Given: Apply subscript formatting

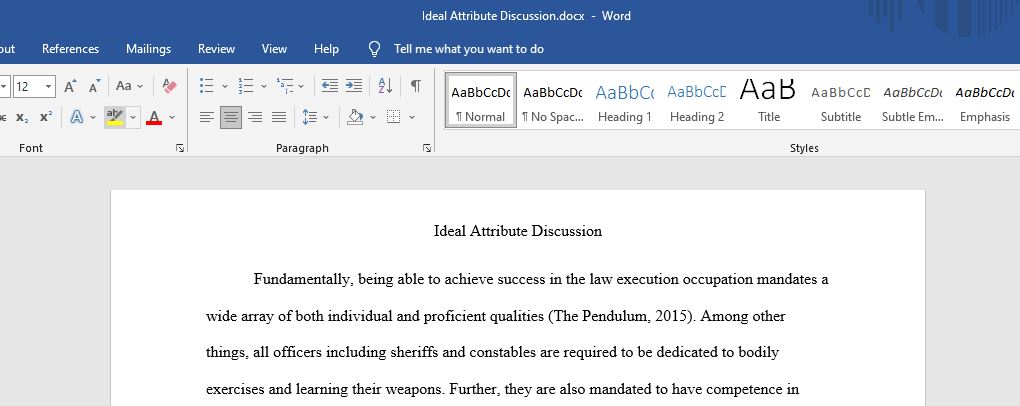Looking at the screenshot, I should pyautogui.click(x=22, y=117).
